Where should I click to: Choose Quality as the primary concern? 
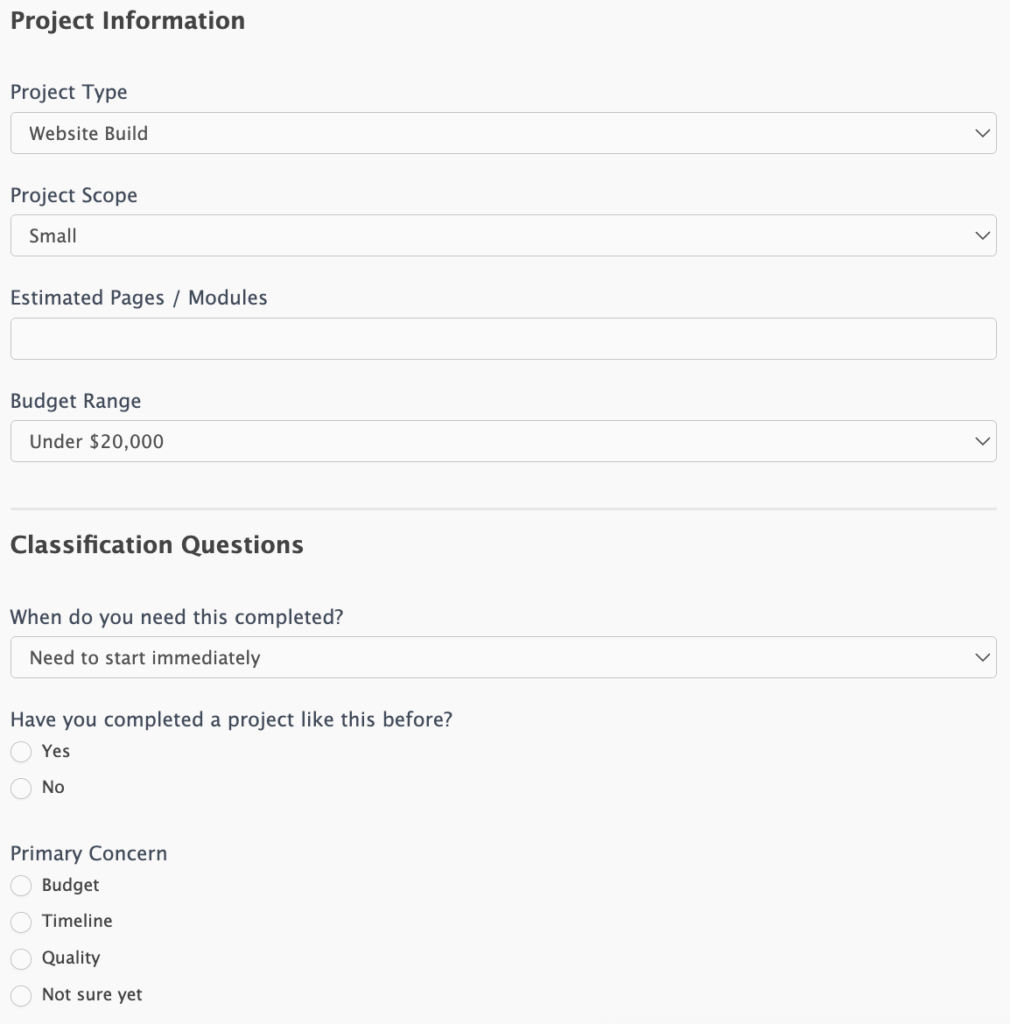point(21,957)
